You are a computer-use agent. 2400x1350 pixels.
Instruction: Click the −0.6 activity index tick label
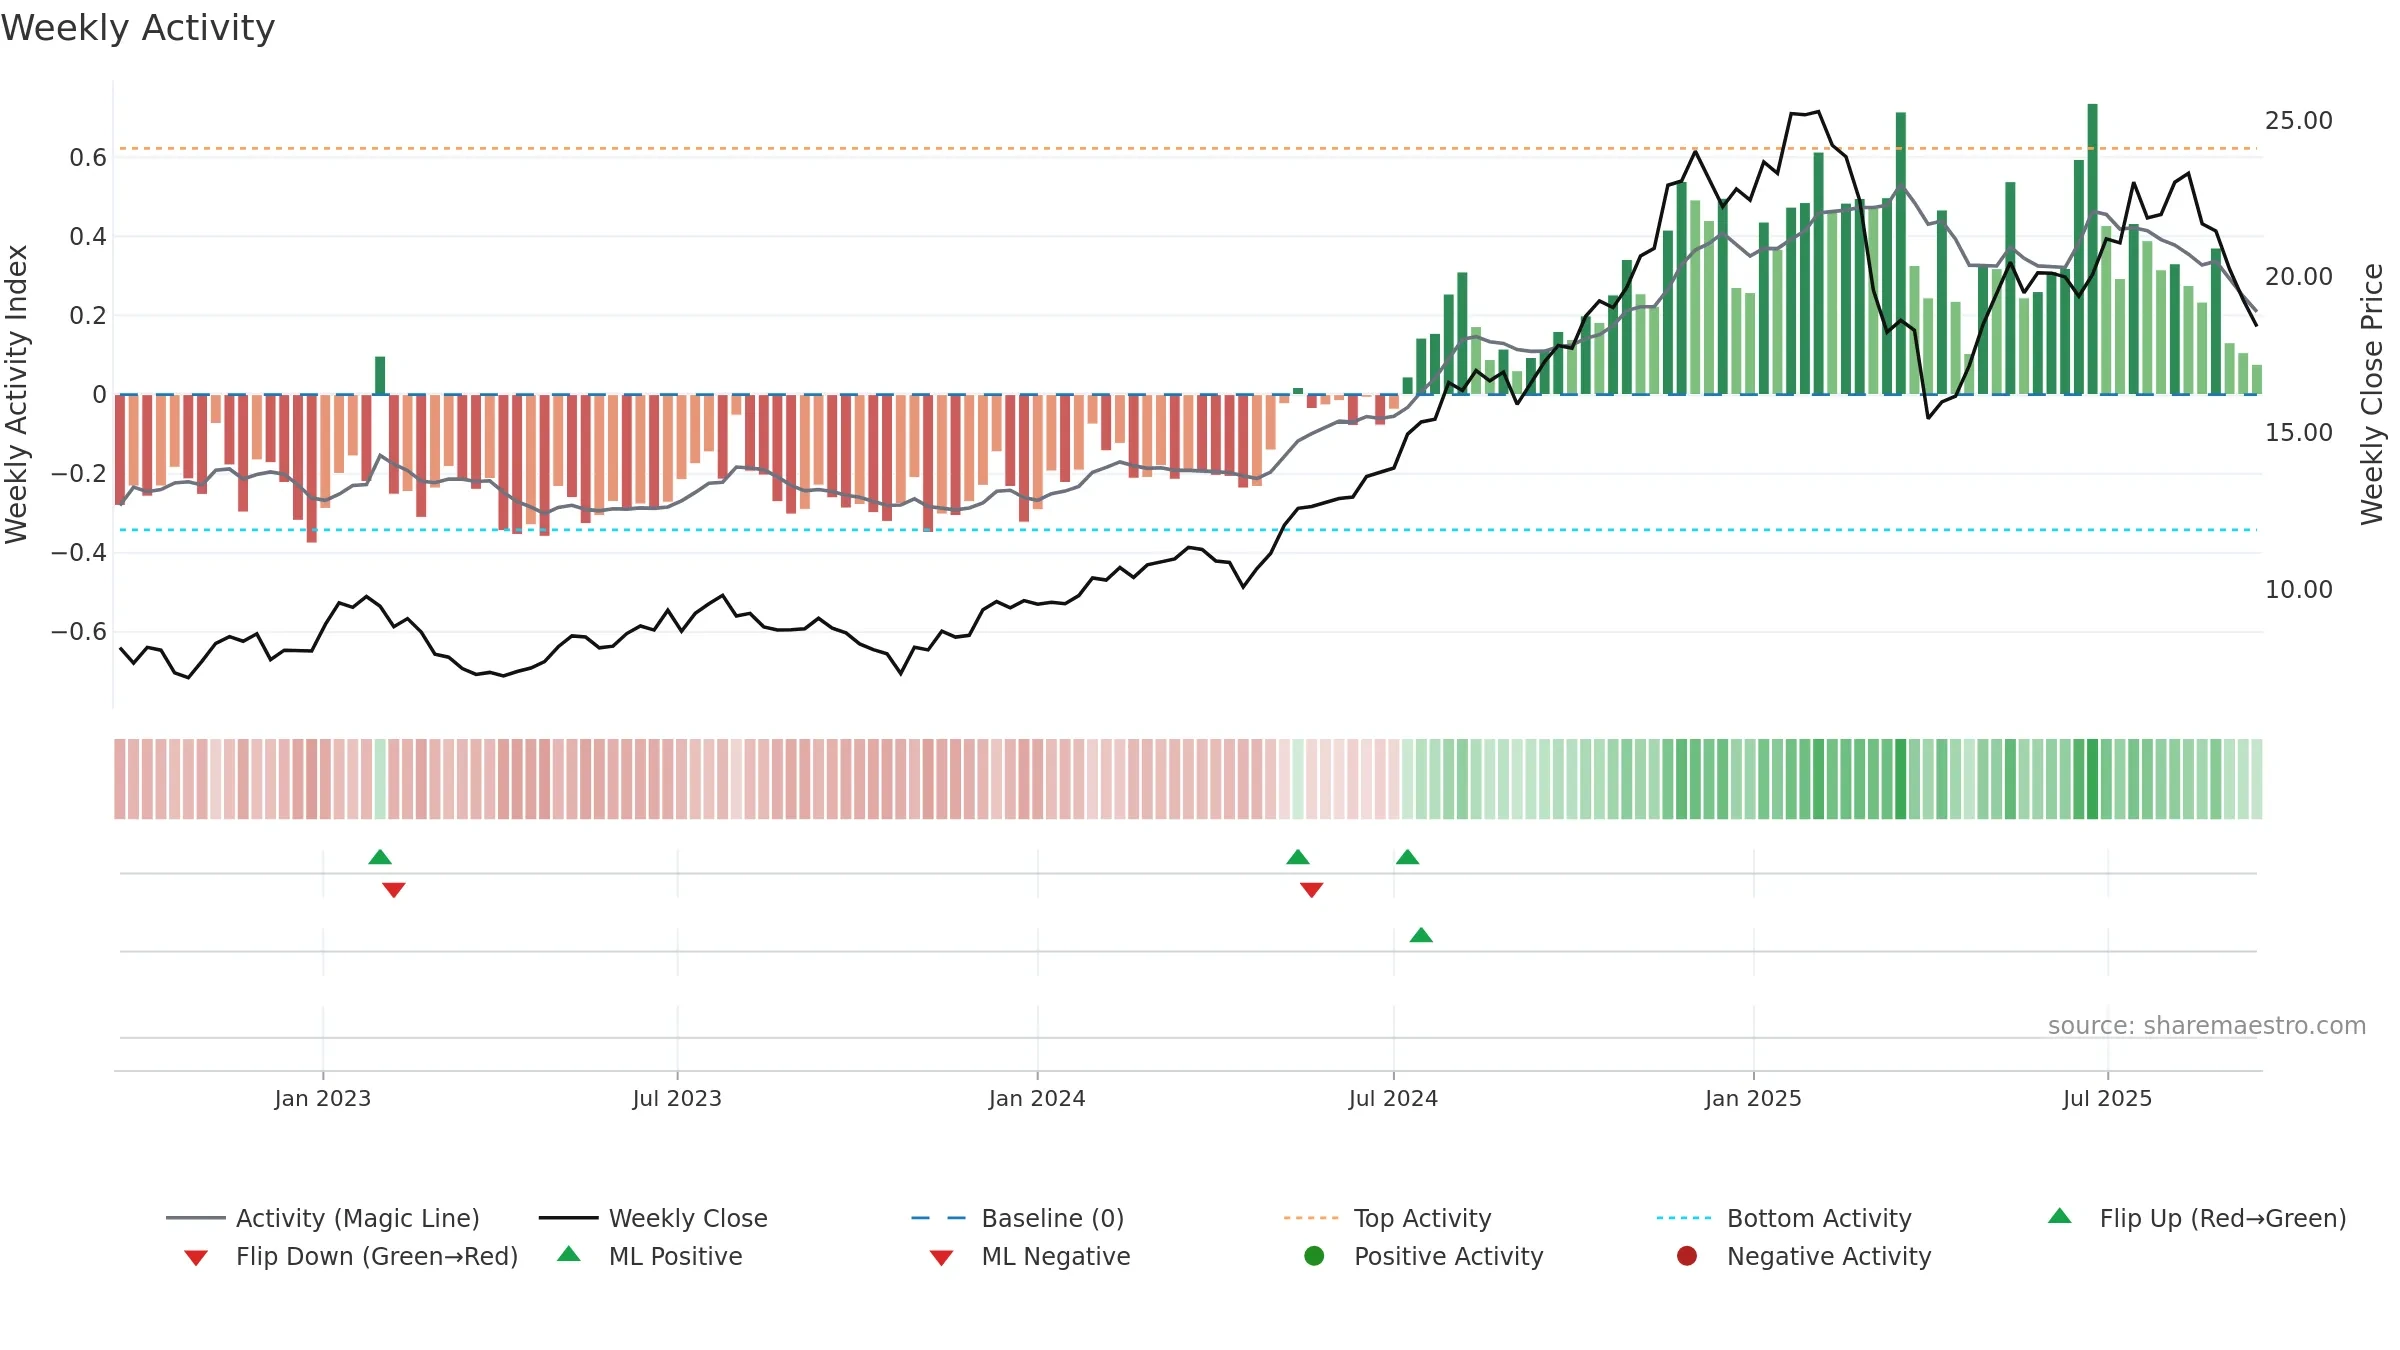[78, 632]
